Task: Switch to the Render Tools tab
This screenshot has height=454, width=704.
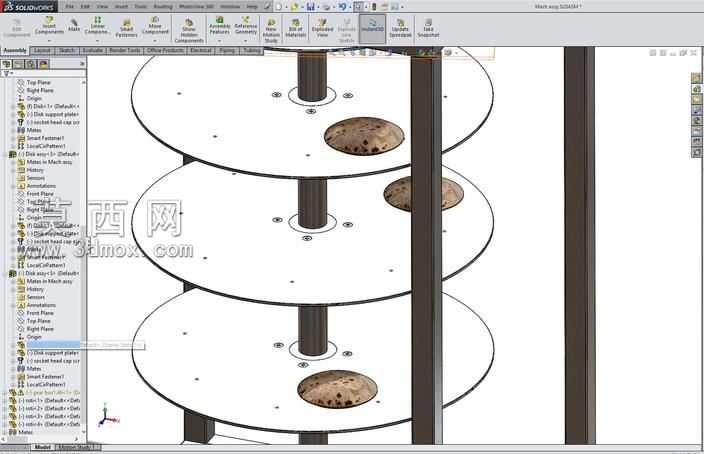Action: click(125, 50)
